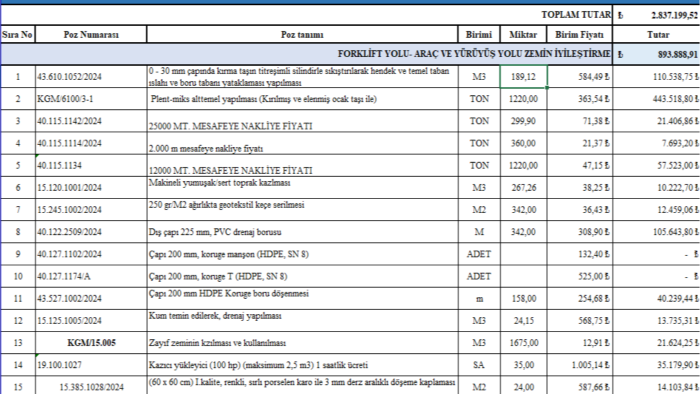Screen dimensions: 700x394
Task: Select the Kum temin edilerek drenaj description
Action: (302, 321)
